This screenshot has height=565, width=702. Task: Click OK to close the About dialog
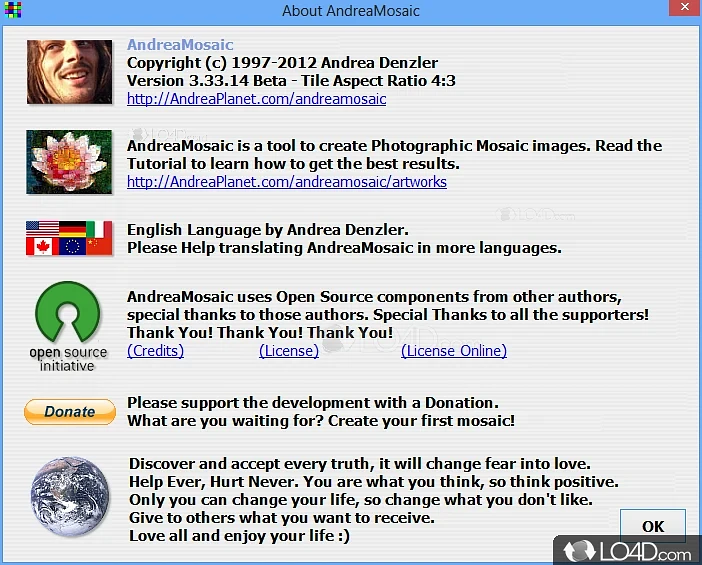pos(653,526)
